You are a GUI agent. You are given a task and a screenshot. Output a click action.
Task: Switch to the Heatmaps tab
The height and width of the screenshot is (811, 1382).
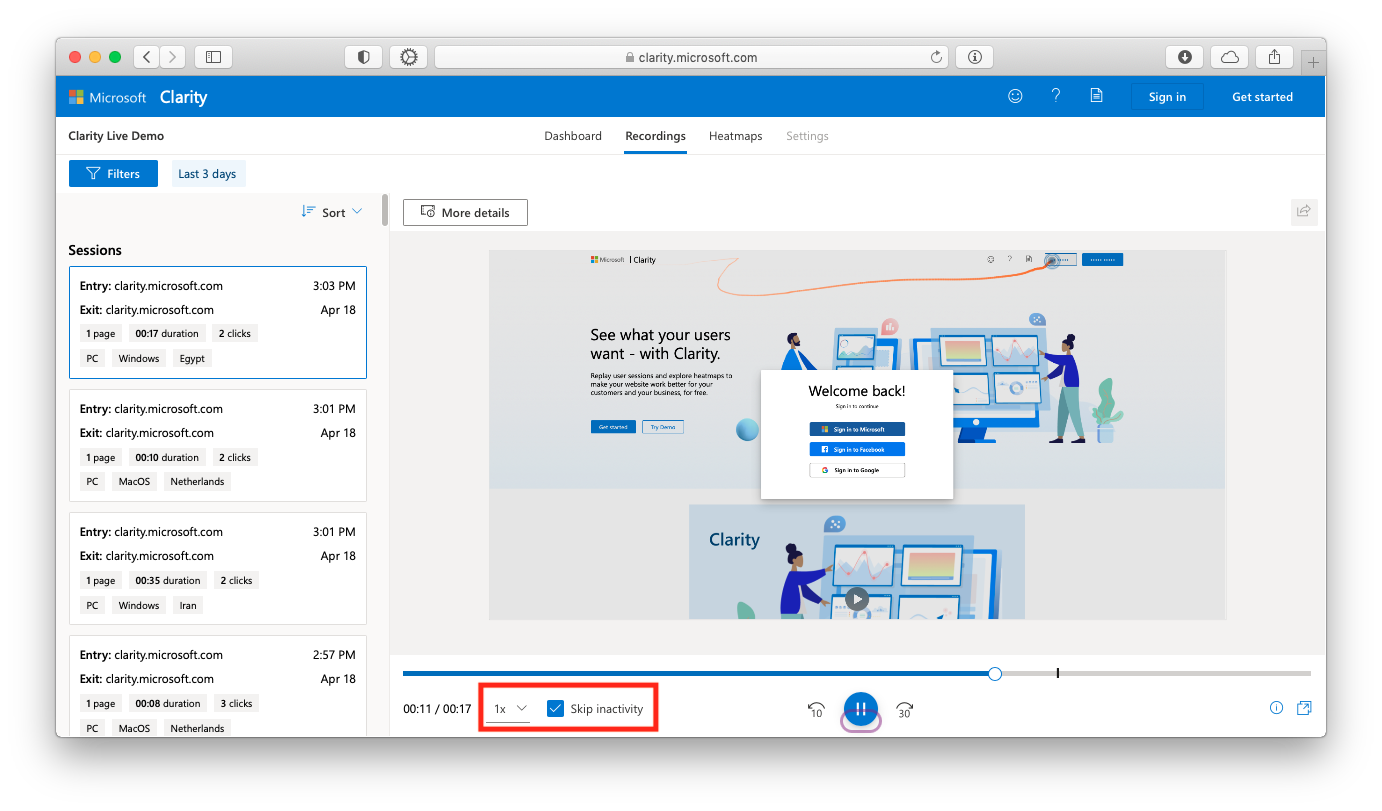(735, 136)
